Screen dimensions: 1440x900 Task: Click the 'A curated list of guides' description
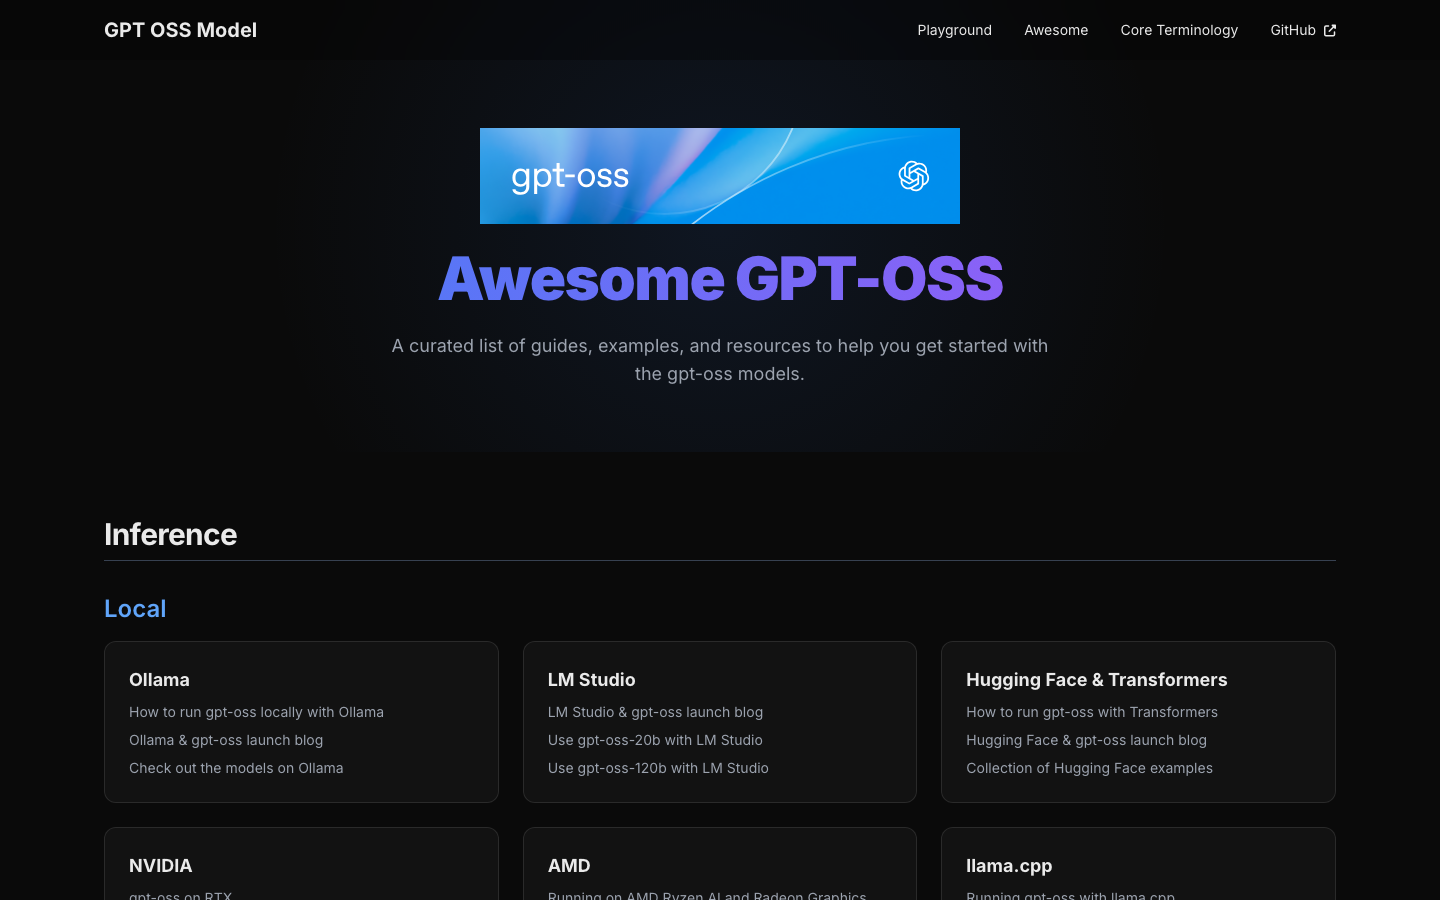click(x=720, y=360)
